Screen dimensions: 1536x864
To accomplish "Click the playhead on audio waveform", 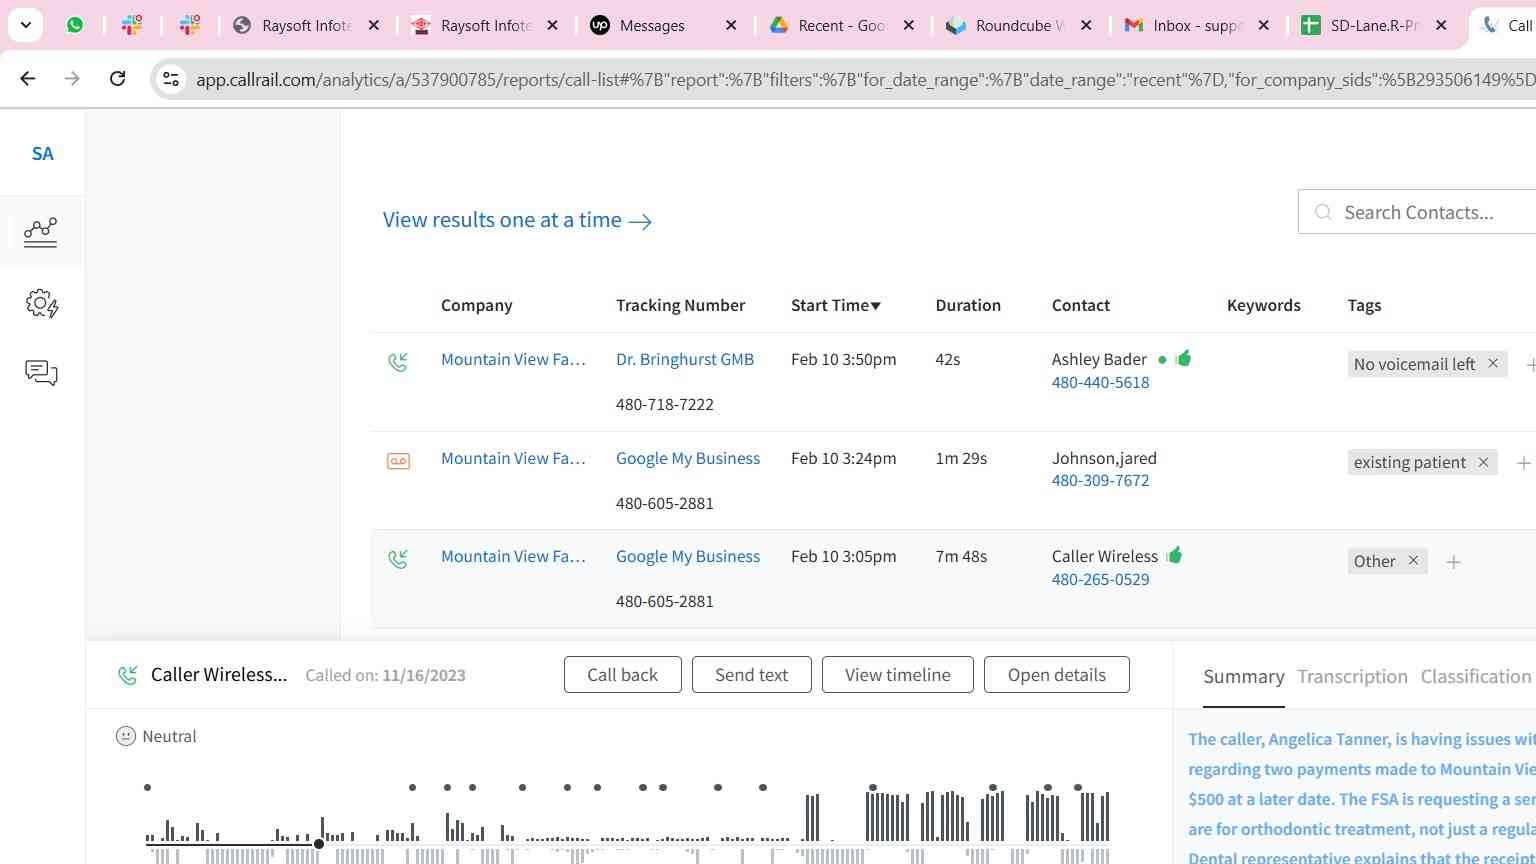I will (319, 844).
